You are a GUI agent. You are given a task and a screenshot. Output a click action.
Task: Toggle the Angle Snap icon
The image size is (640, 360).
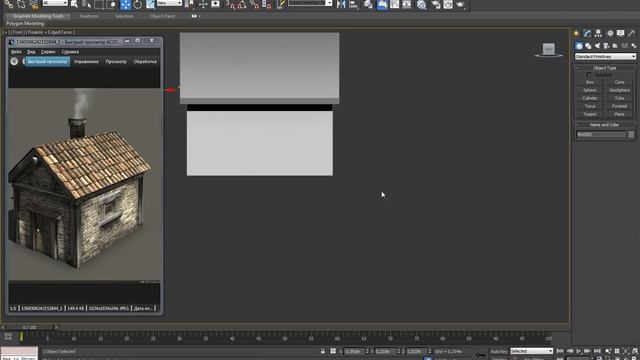tap(242, 4)
